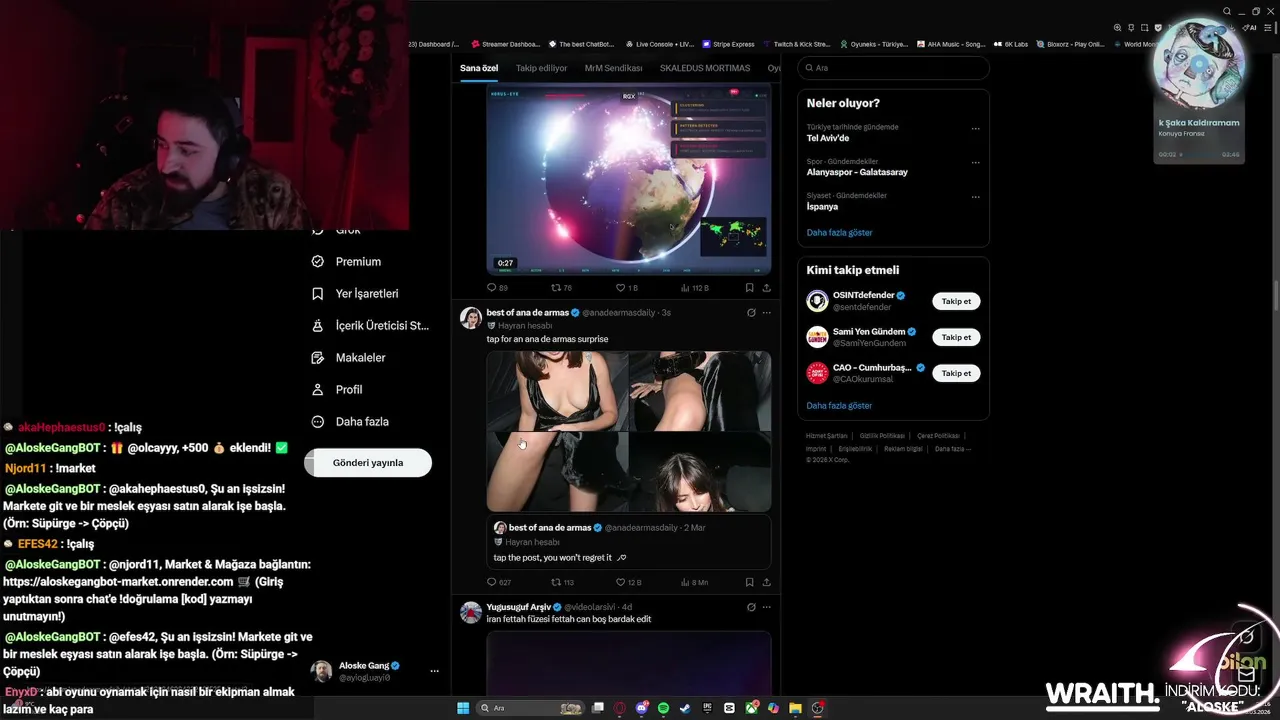Open quoted post 'tap the post, you won't regret it'
The image size is (1280, 720).
click(629, 542)
